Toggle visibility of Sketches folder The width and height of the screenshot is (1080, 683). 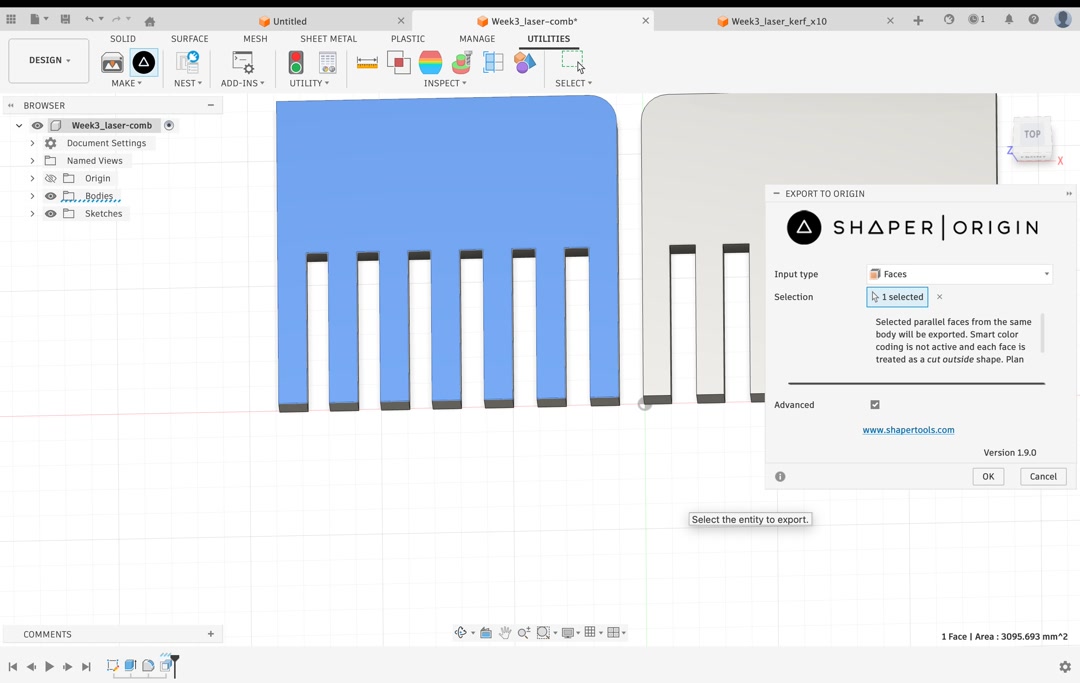tap(50, 213)
